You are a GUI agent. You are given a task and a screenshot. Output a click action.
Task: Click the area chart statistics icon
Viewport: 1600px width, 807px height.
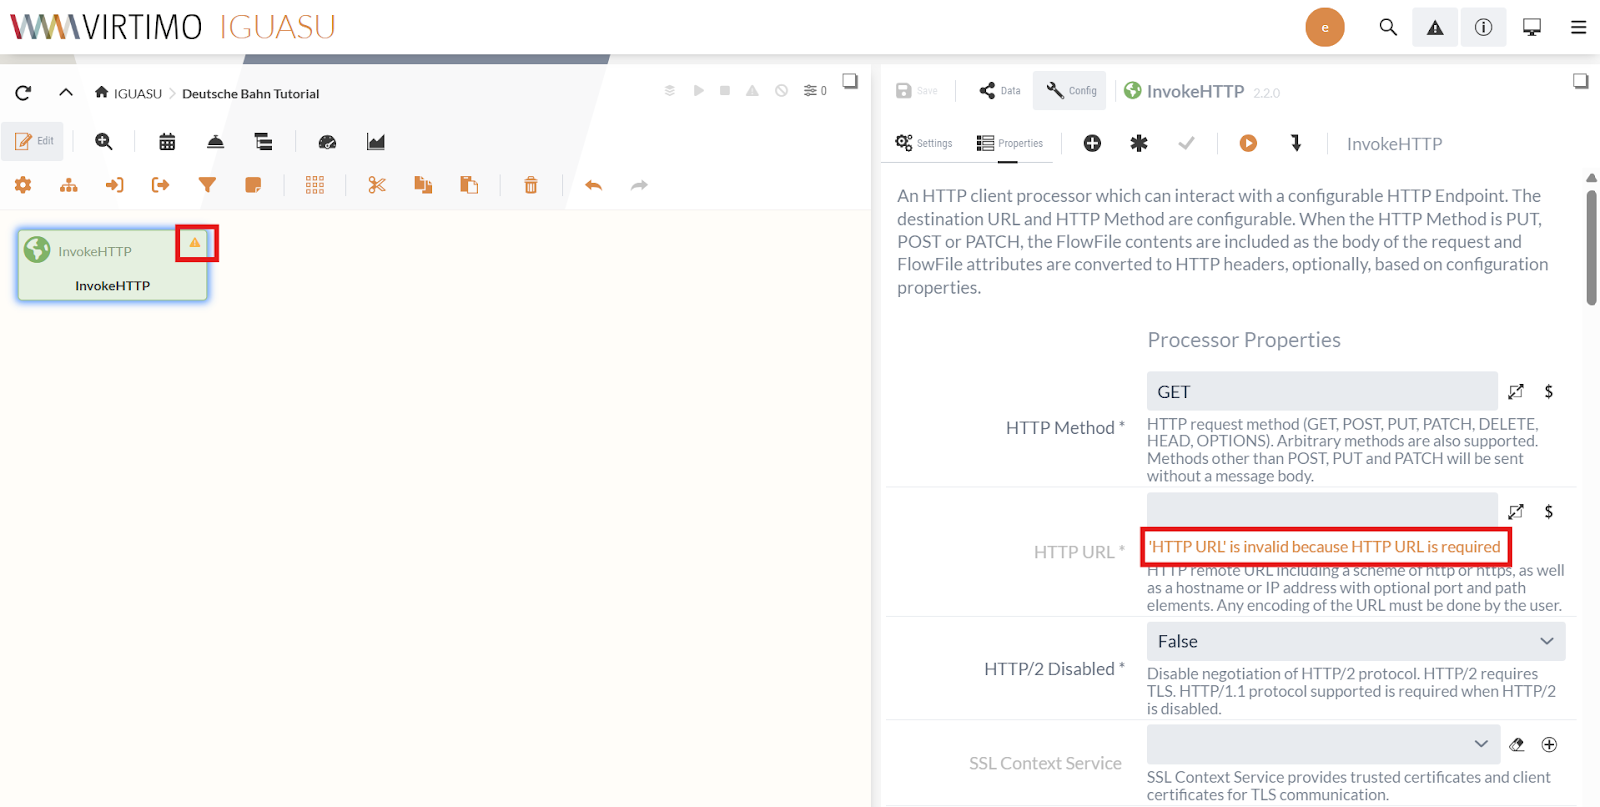(x=376, y=142)
